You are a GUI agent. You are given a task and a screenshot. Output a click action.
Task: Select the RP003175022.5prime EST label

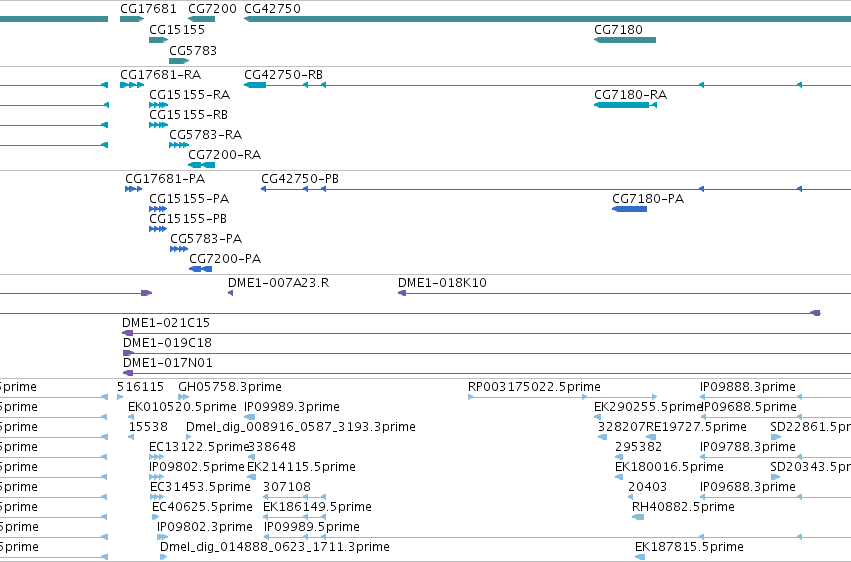pyautogui.click(x=535, y=387)
